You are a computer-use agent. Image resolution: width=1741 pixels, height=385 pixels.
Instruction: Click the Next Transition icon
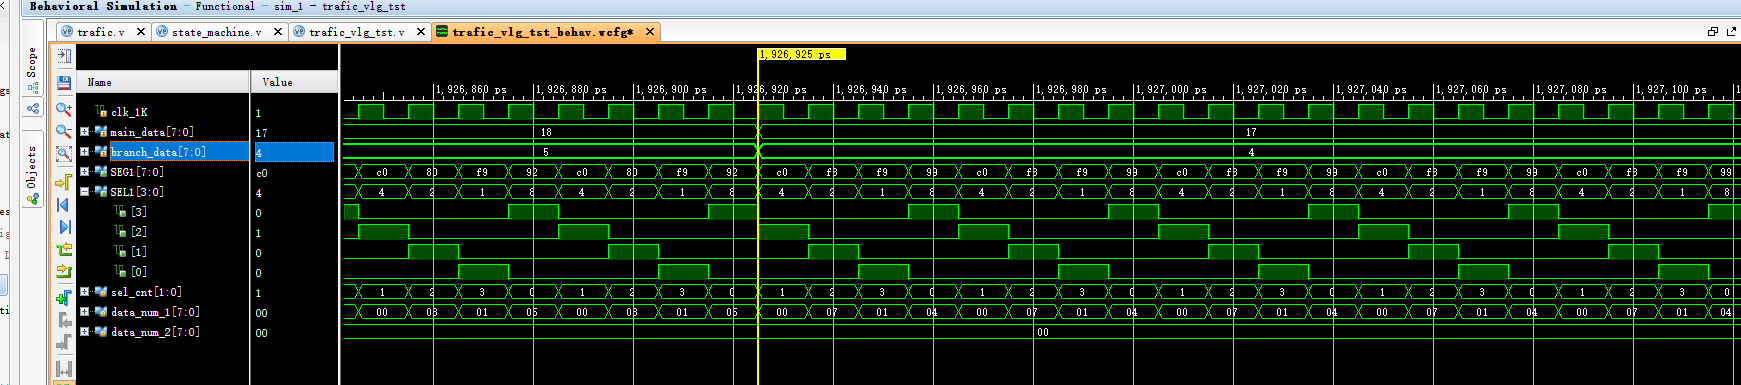64,271
